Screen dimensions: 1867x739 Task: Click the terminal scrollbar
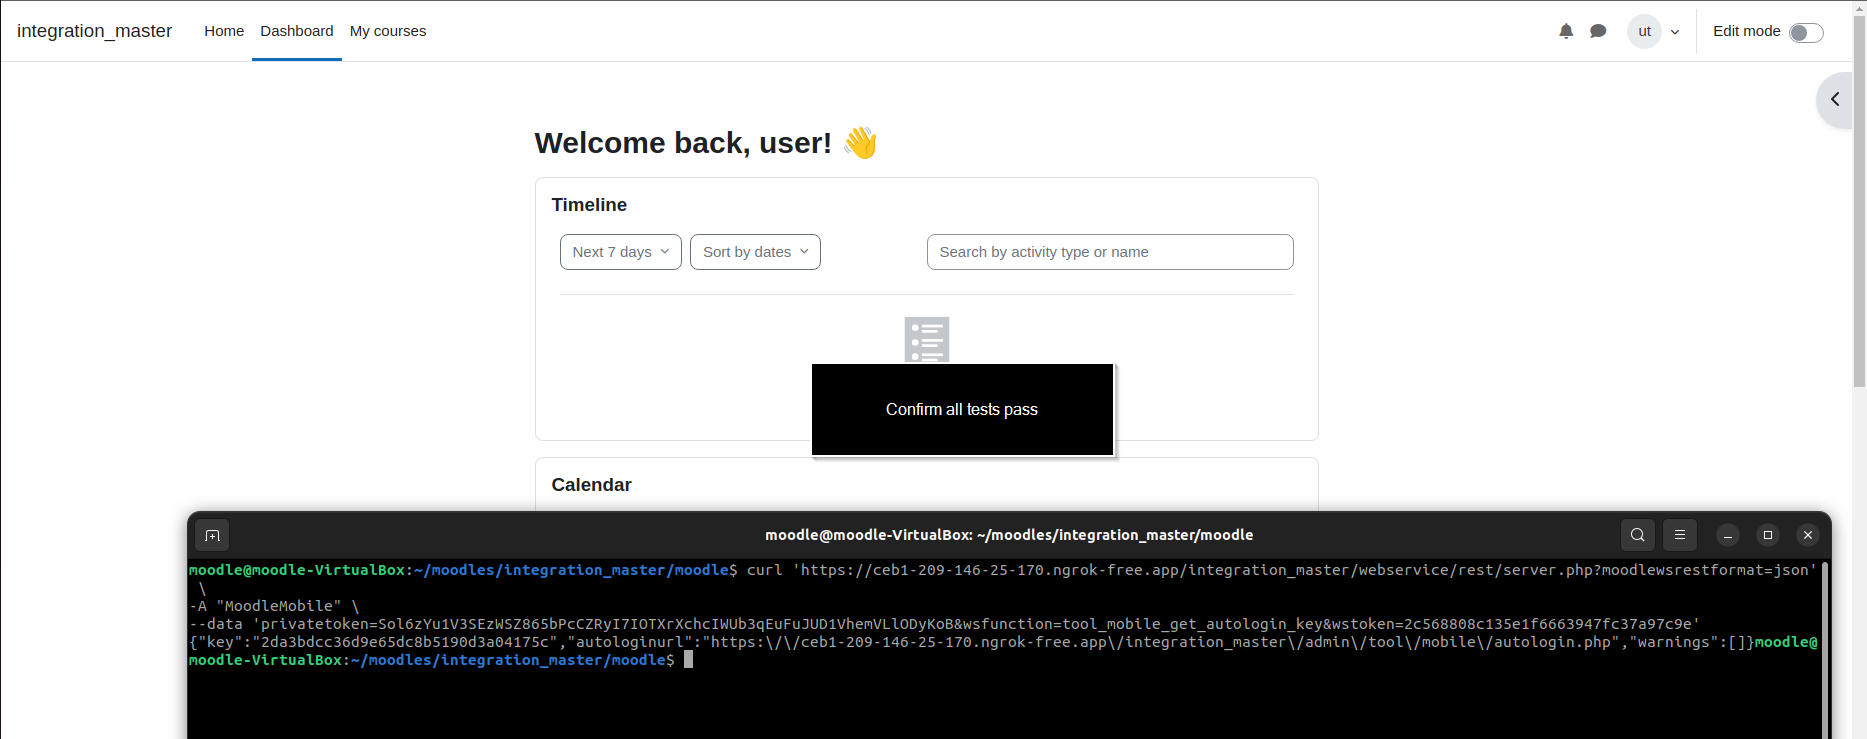pyautogui.click(x=1825, y=650)
